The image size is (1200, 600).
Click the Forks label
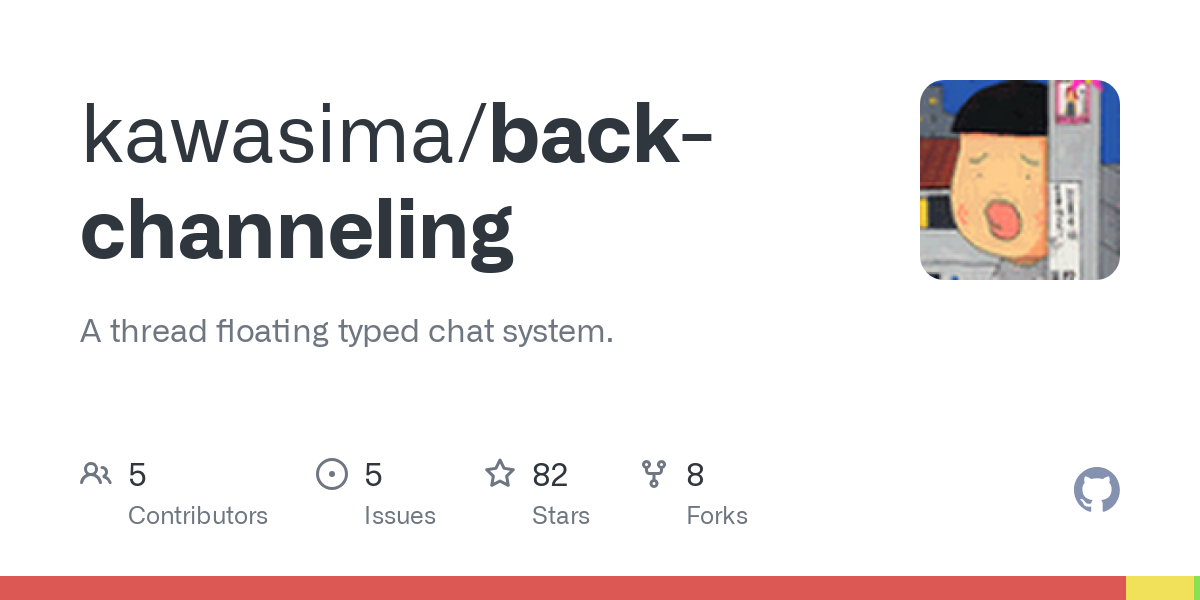pos(717,516)
